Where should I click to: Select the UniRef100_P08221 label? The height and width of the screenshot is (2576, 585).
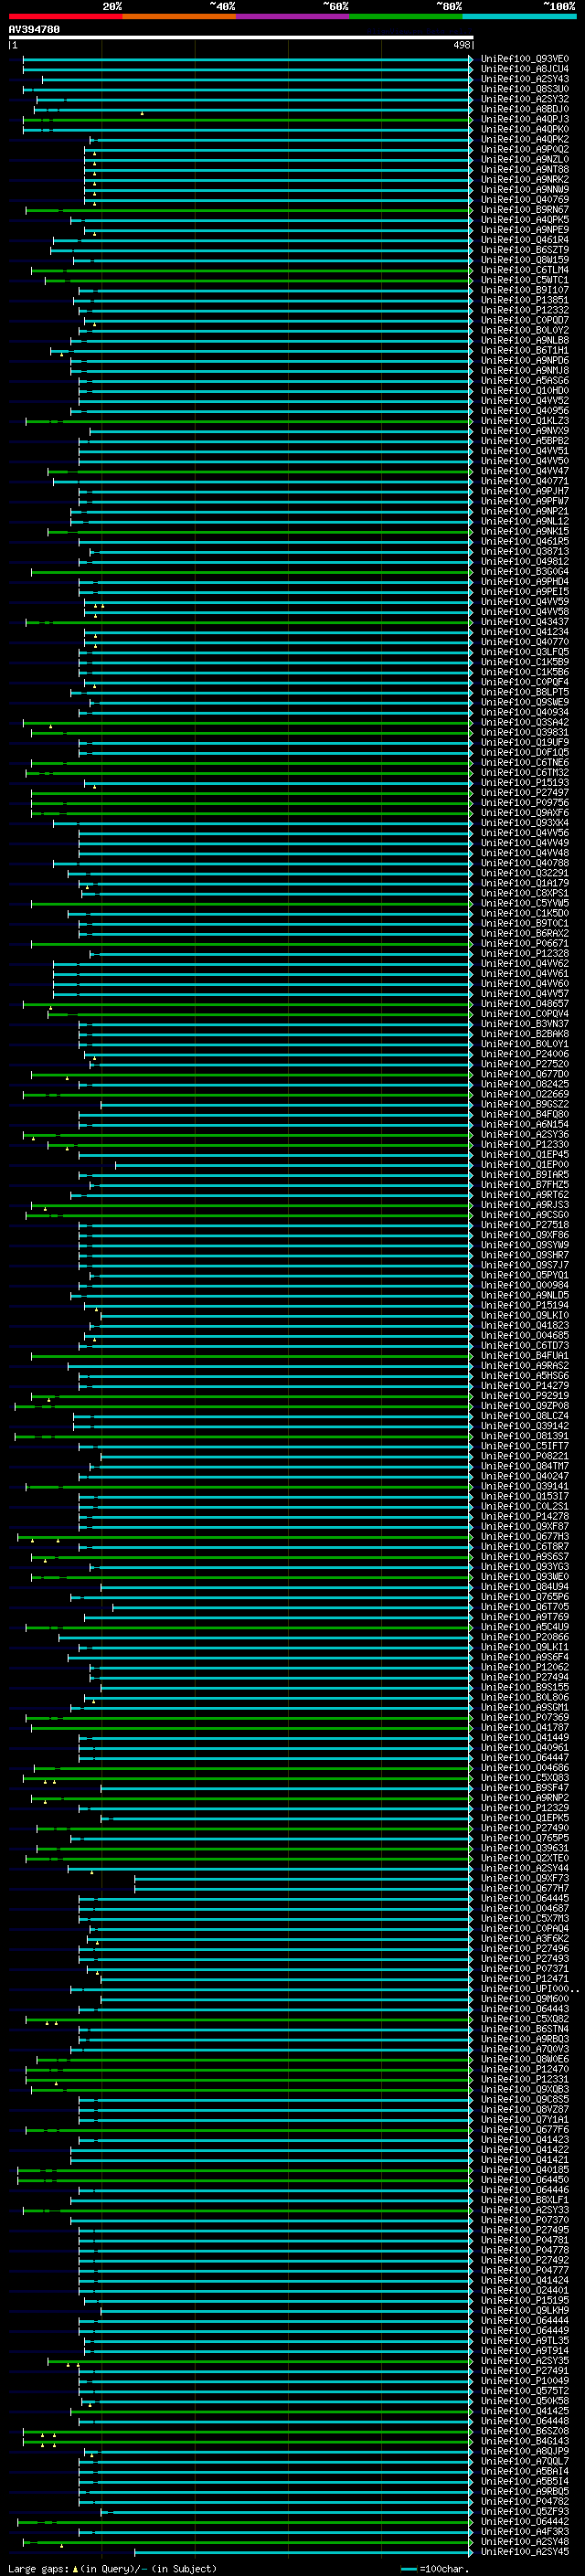(x=525, y=1456)
